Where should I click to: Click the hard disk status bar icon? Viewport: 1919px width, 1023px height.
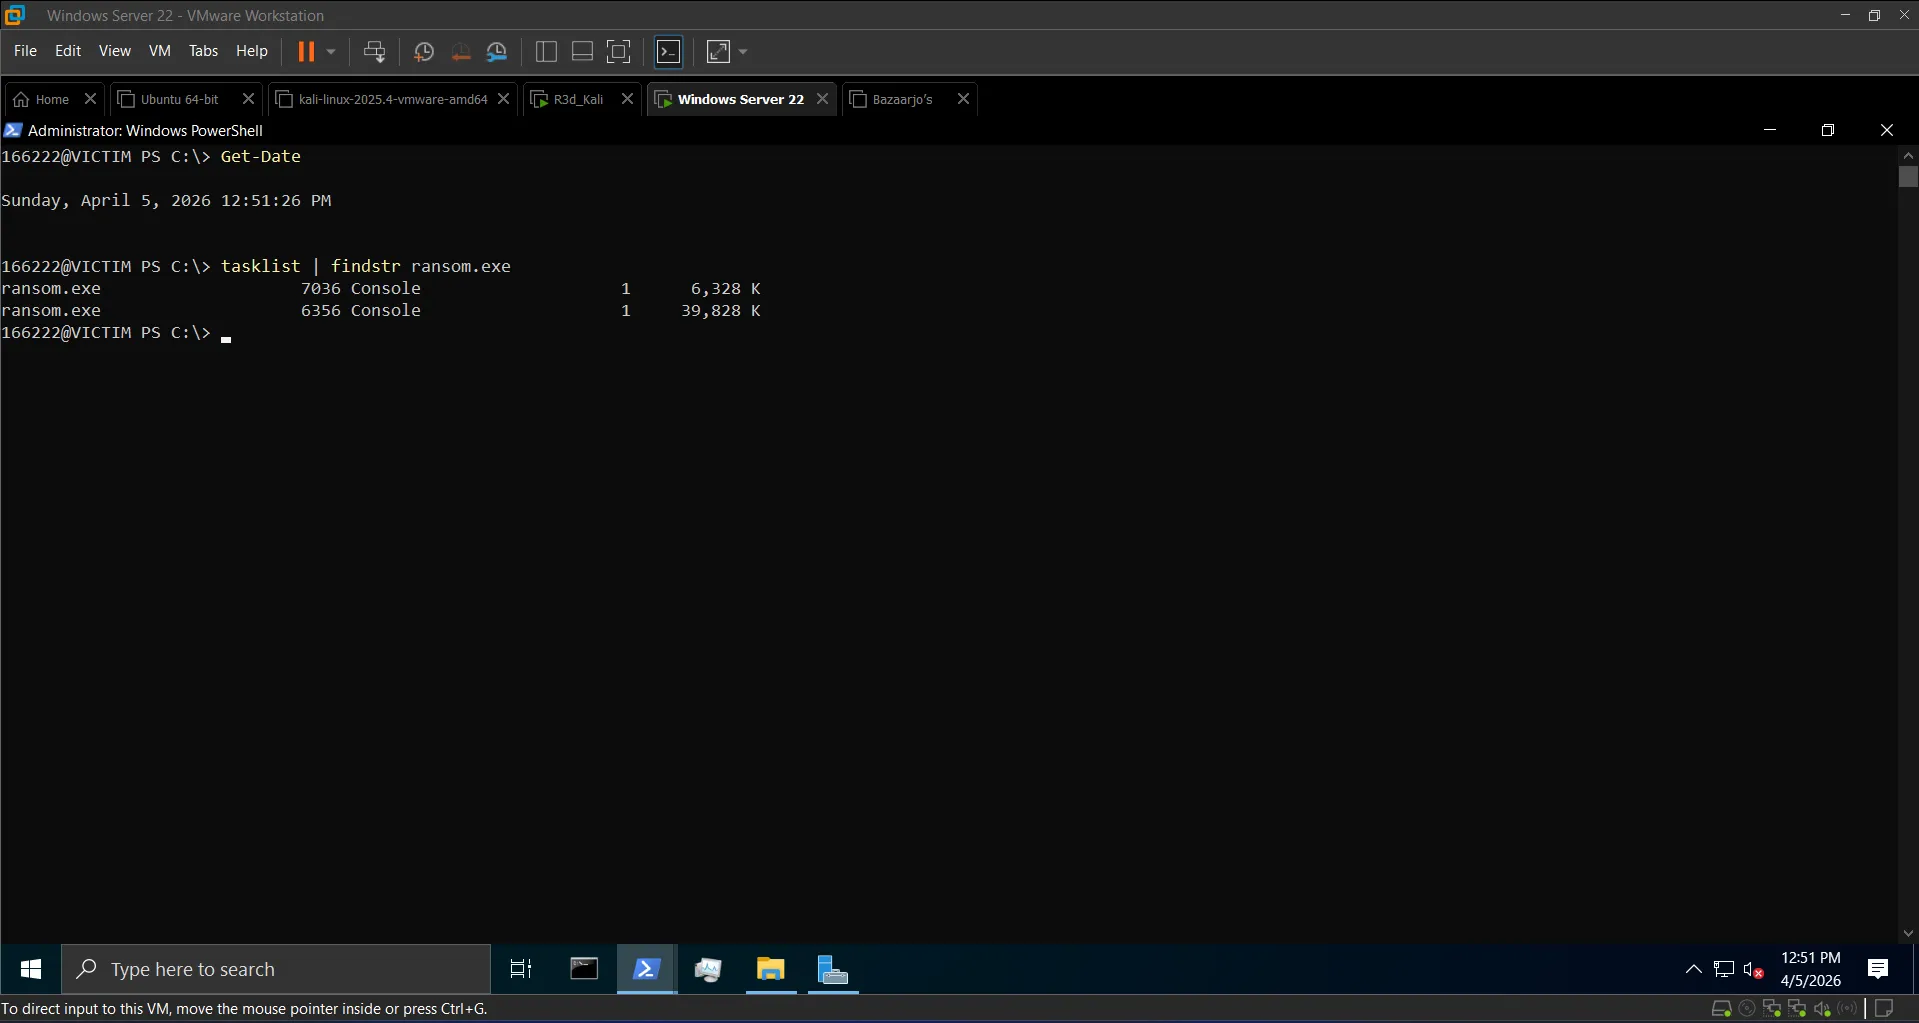[x=1722, y=1009]
